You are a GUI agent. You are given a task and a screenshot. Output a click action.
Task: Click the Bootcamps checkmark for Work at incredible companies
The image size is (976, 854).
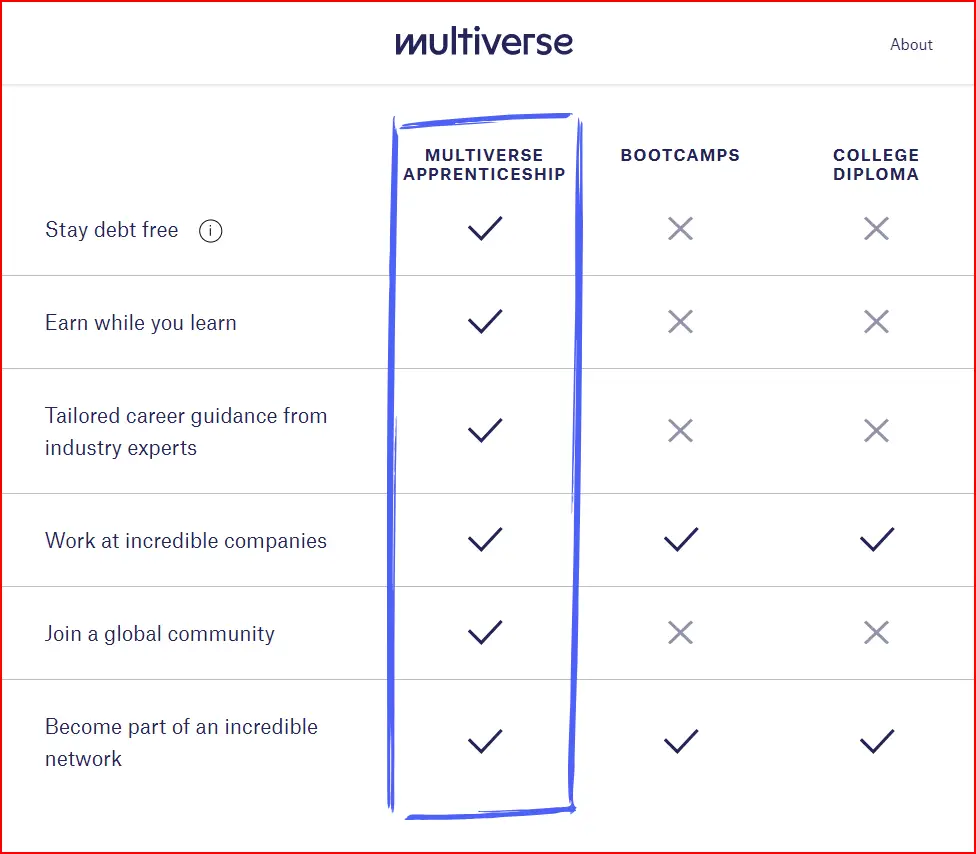tap(681, 539)
